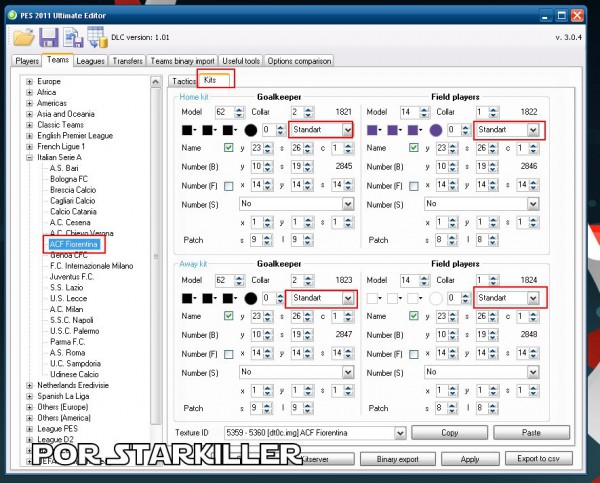Open away field players Number (S) dropdown

pos(533,372)
